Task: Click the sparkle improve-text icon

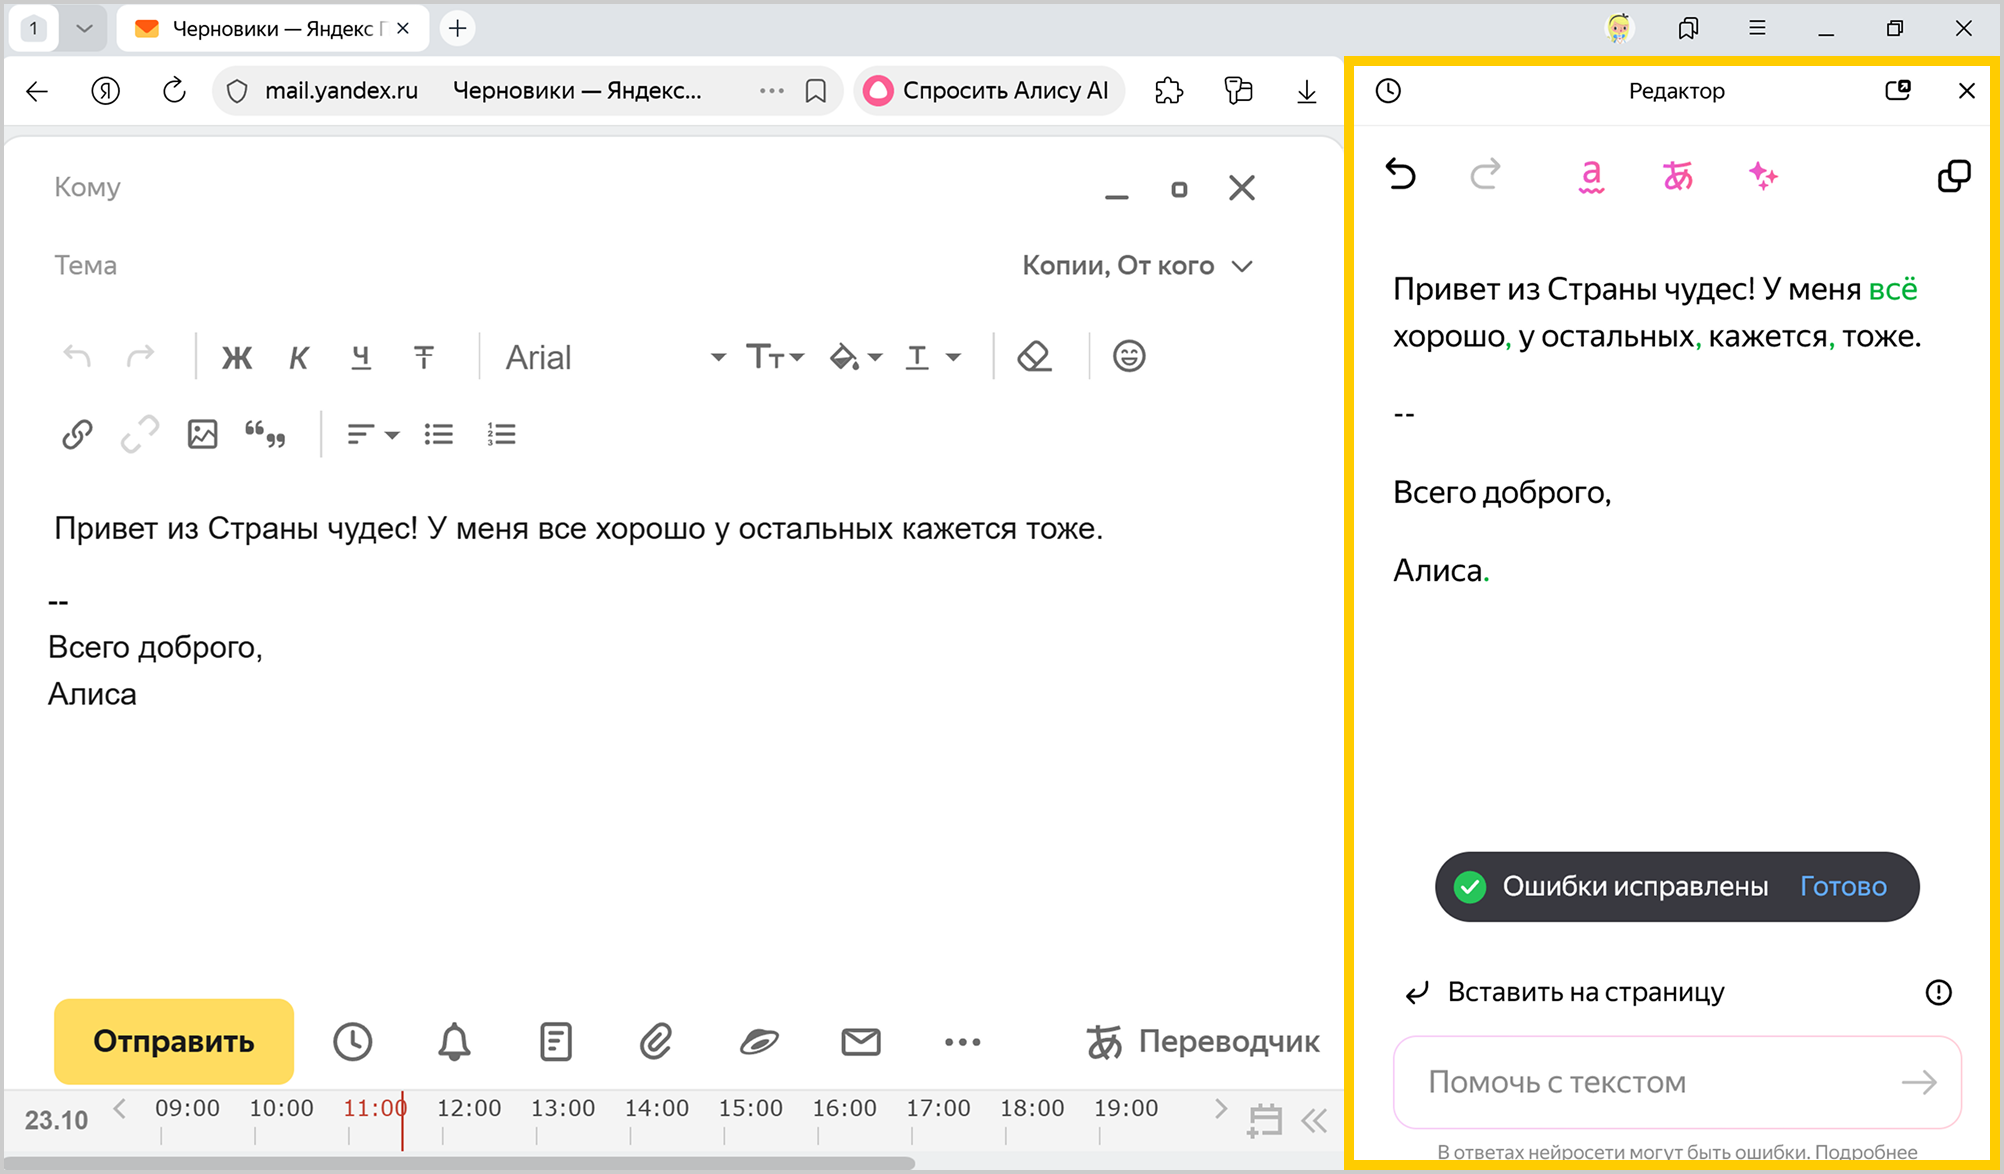Action: tap(1763, 176)
